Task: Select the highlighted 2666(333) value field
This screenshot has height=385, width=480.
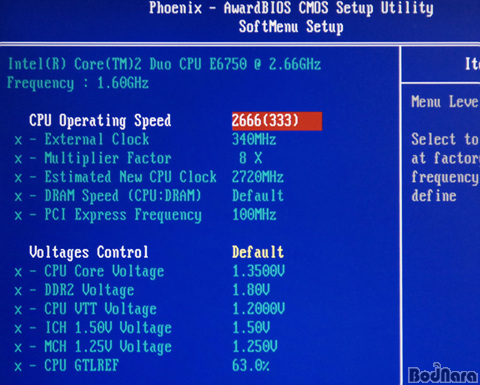Action: click(x=277, y=121)
